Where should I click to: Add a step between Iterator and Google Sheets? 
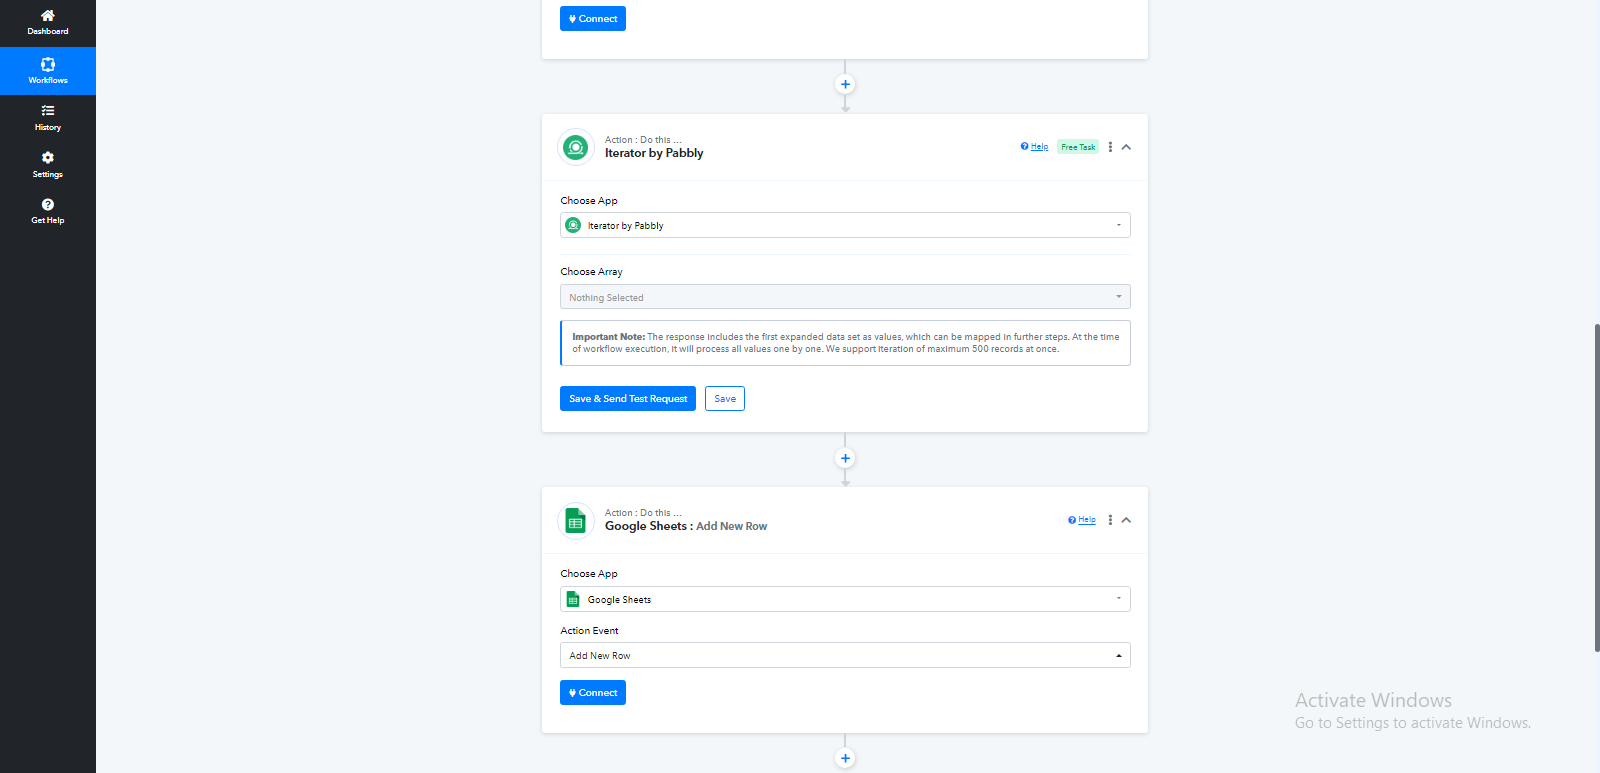click(x=845, y=459)
